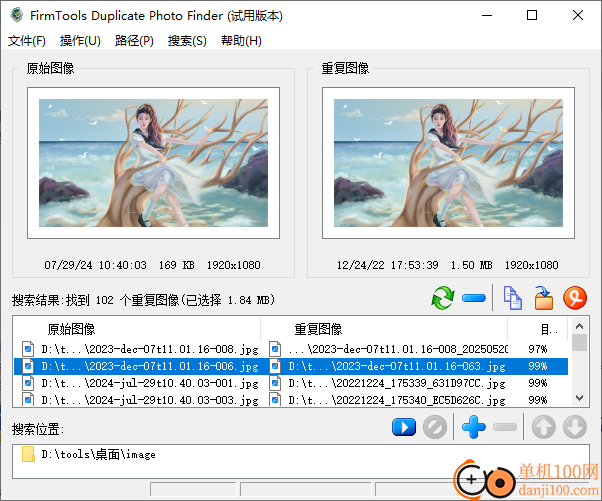Click the green refresh results icon
This screenshot has height=501, width=602.
pyautogui.click(x=443, y=298)
